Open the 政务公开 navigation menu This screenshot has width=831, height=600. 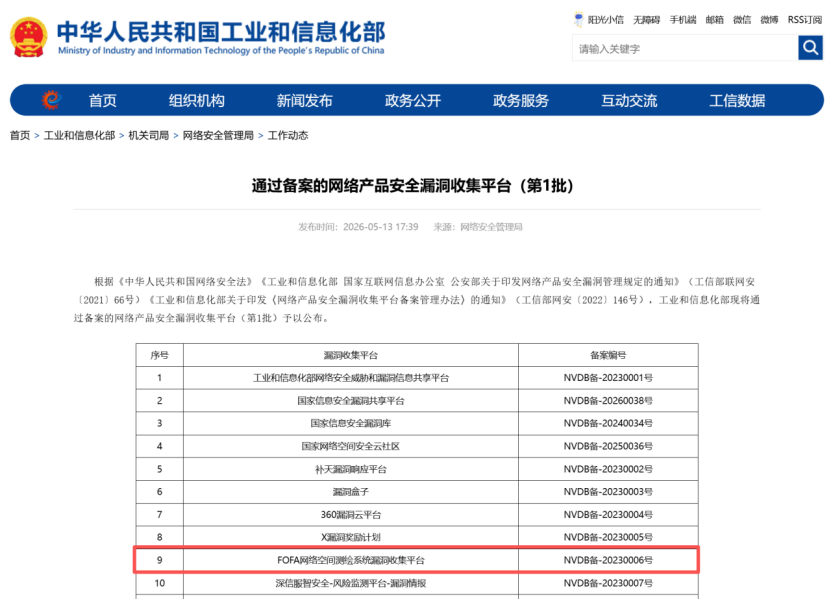coord(413,100)
